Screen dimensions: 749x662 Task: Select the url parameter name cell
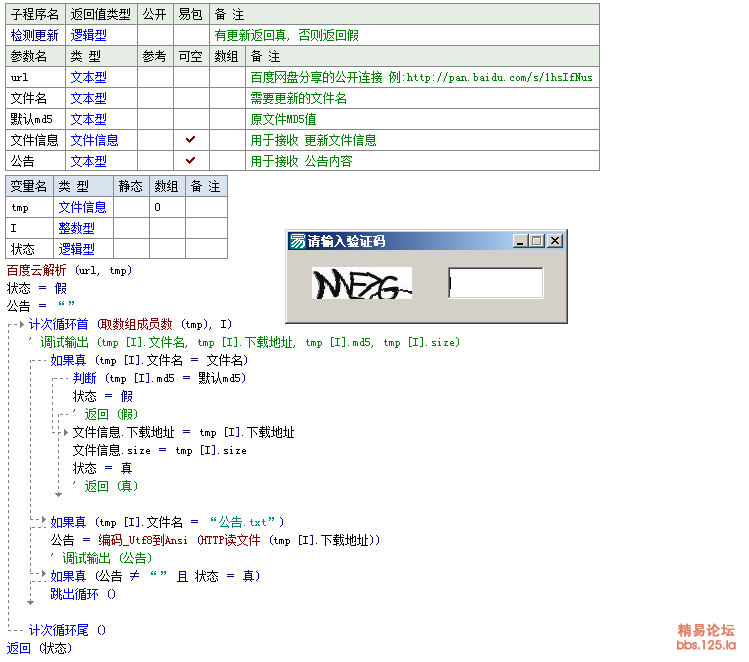[x=35, y=77]
